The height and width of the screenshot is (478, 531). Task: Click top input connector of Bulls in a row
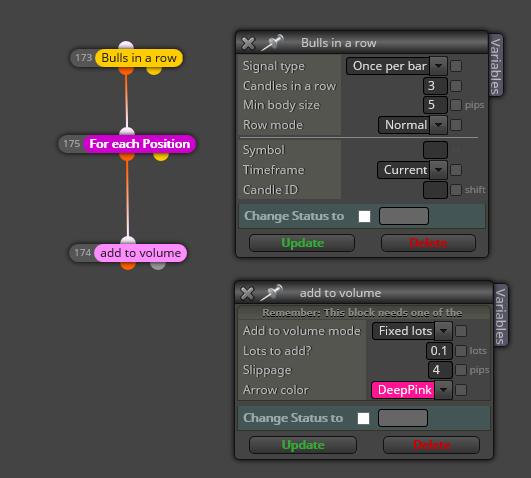point(126,45)
